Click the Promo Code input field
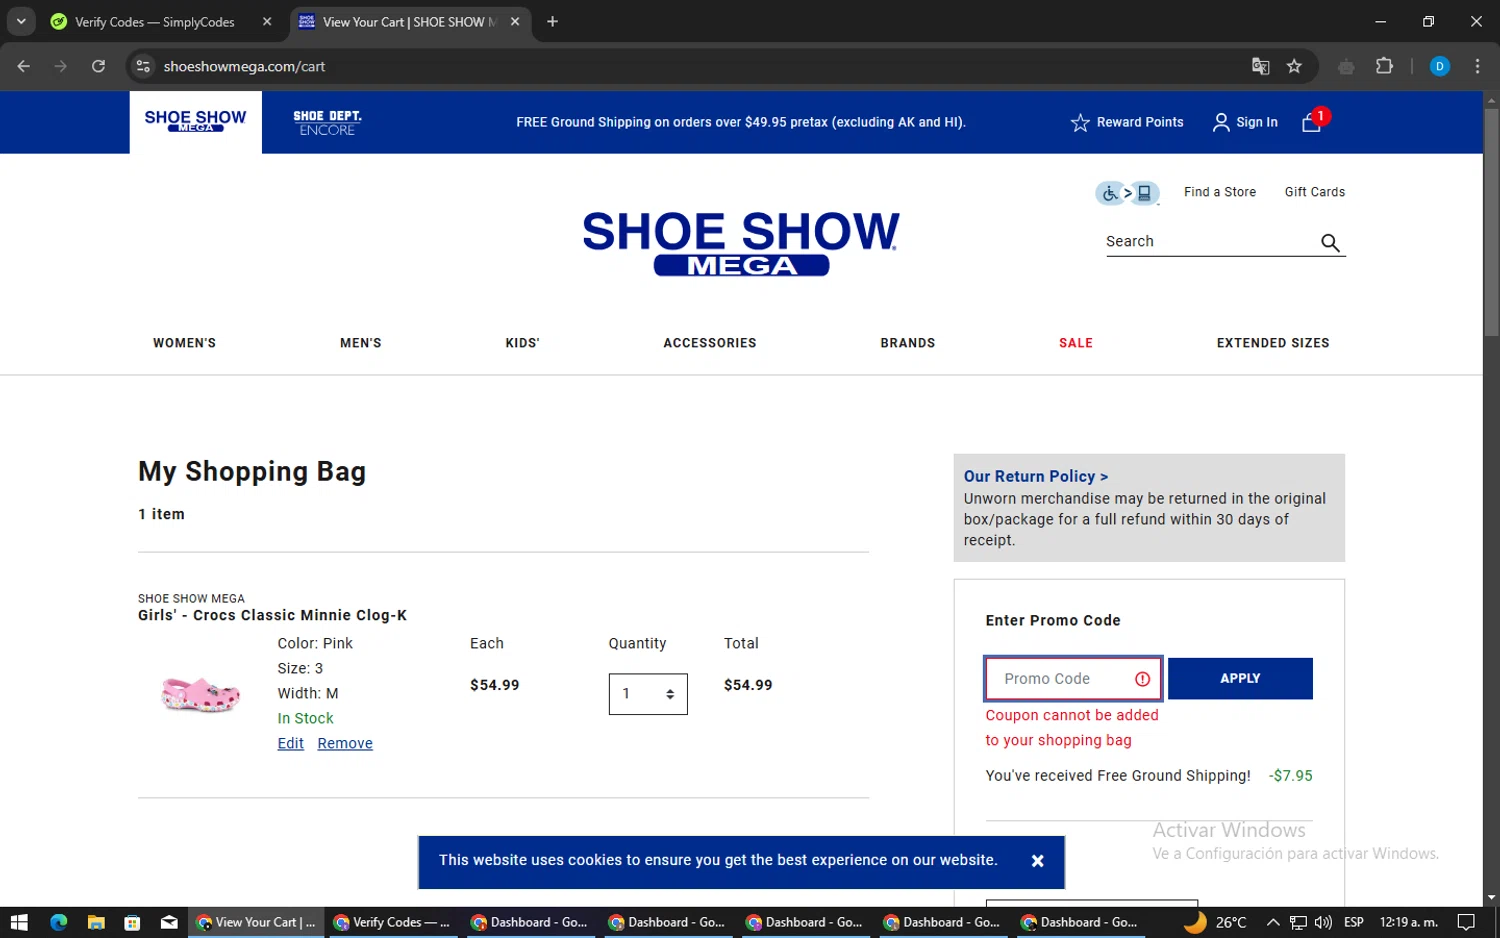 pyautogui.click(x=1073, y=679)
